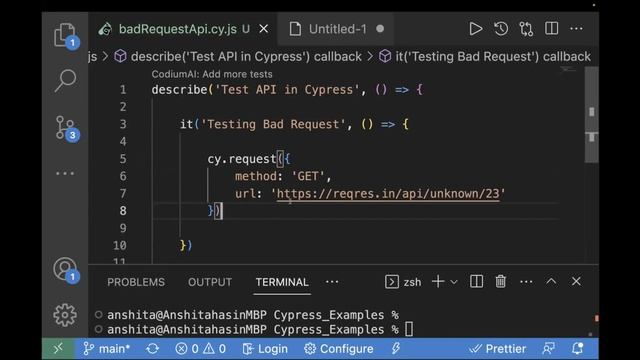The width and height of the screenshot is (640, 360).
Task: Open errors and warnings count
Action: 200,349
